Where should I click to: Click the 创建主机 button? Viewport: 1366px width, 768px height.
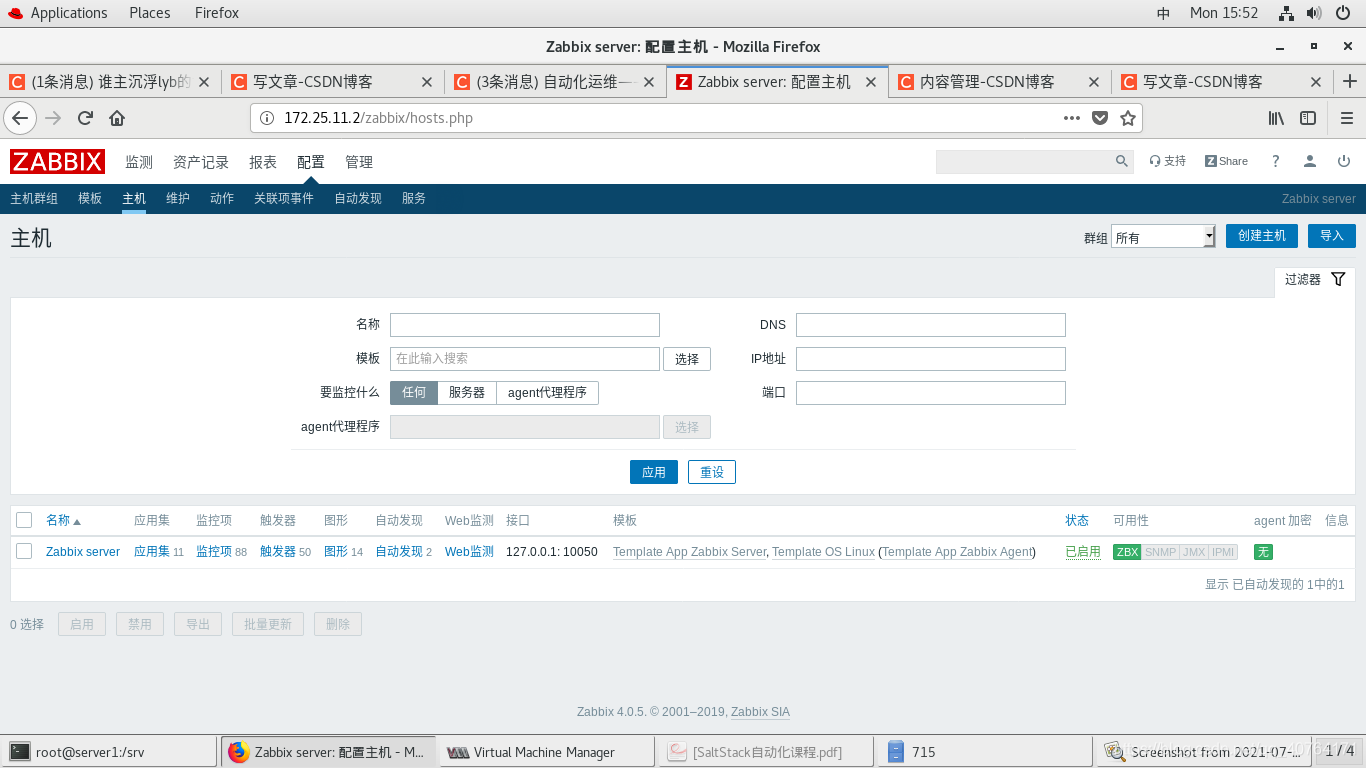pos(1262,236)
